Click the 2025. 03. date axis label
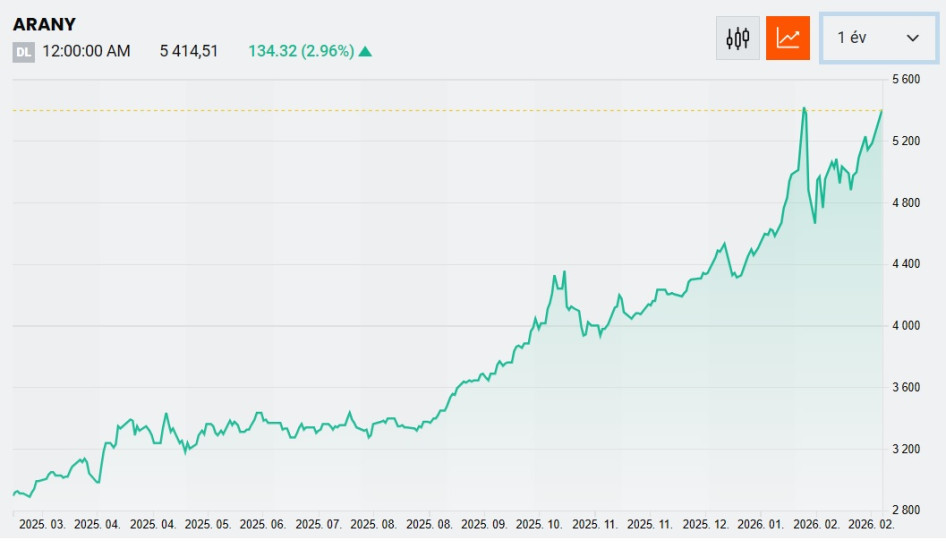Image resolution: width=946 pixels, height=541 pixels. pyautogui.click(x=42, y=524)
